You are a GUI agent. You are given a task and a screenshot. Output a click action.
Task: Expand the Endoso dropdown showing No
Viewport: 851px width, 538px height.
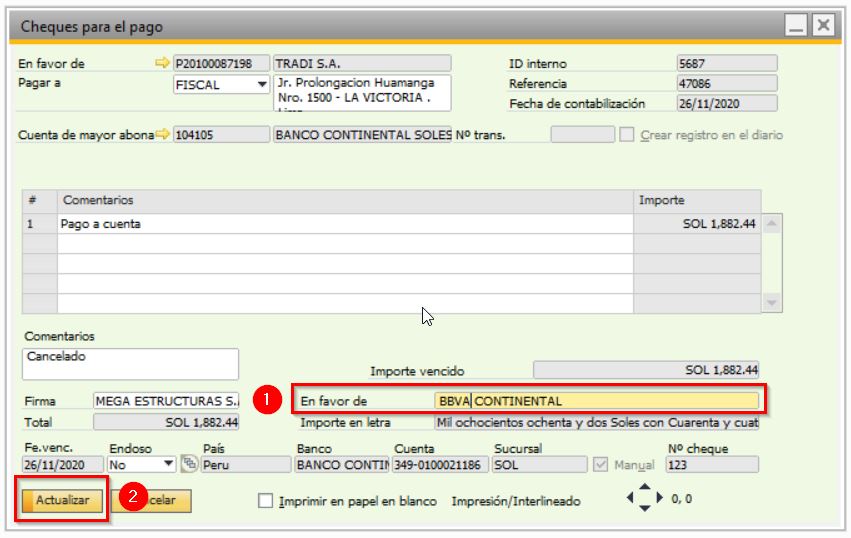167,465
